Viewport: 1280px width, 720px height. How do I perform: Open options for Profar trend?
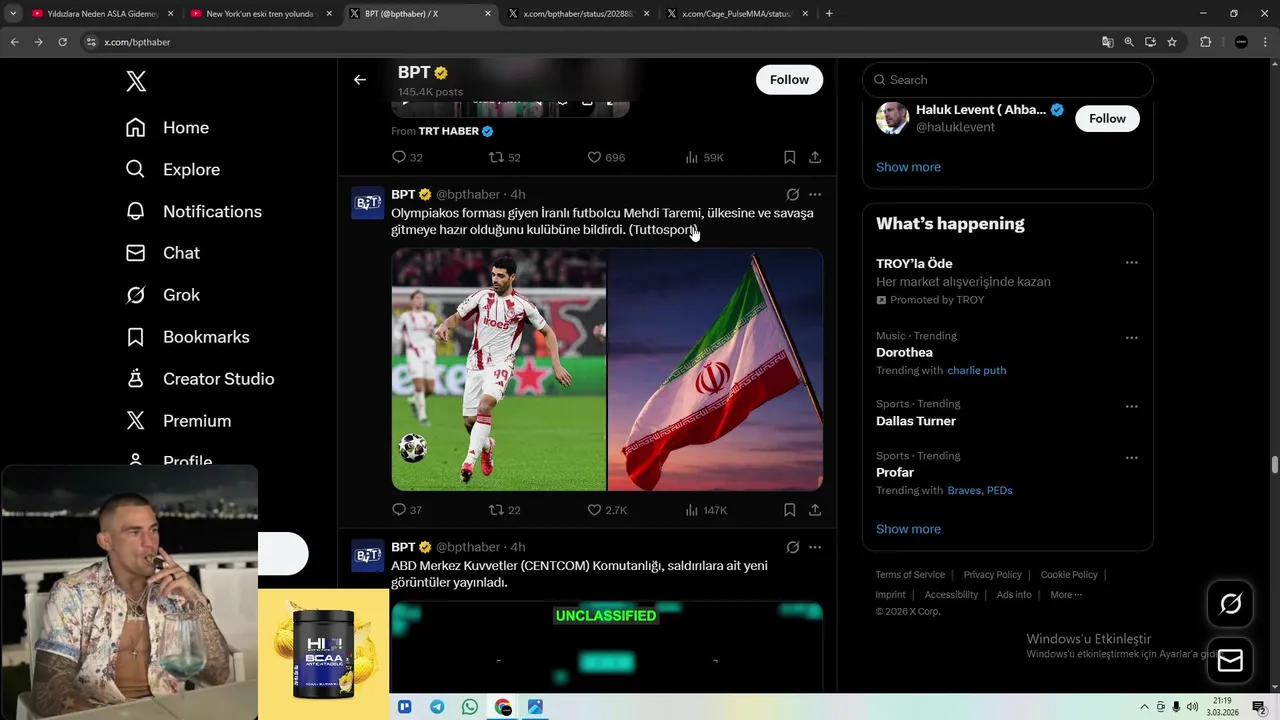point(1131,458)
